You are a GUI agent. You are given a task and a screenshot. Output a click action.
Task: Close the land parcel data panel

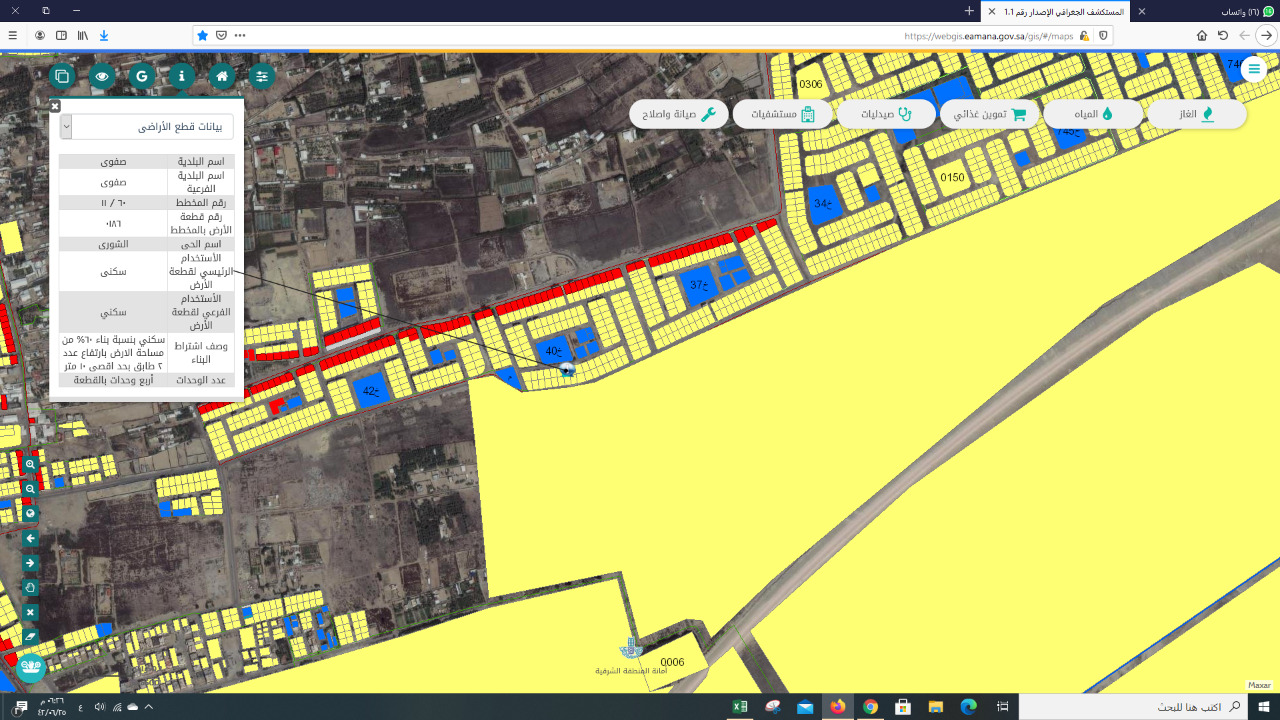[x=55, y=105]
